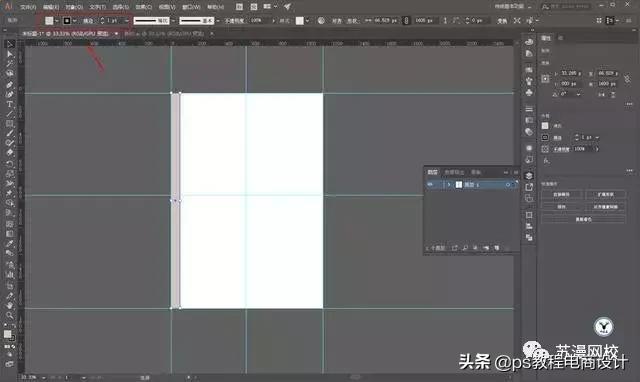
Task: Click the Recolor Artwork icon in control bar
Action: tap(321, 20)
